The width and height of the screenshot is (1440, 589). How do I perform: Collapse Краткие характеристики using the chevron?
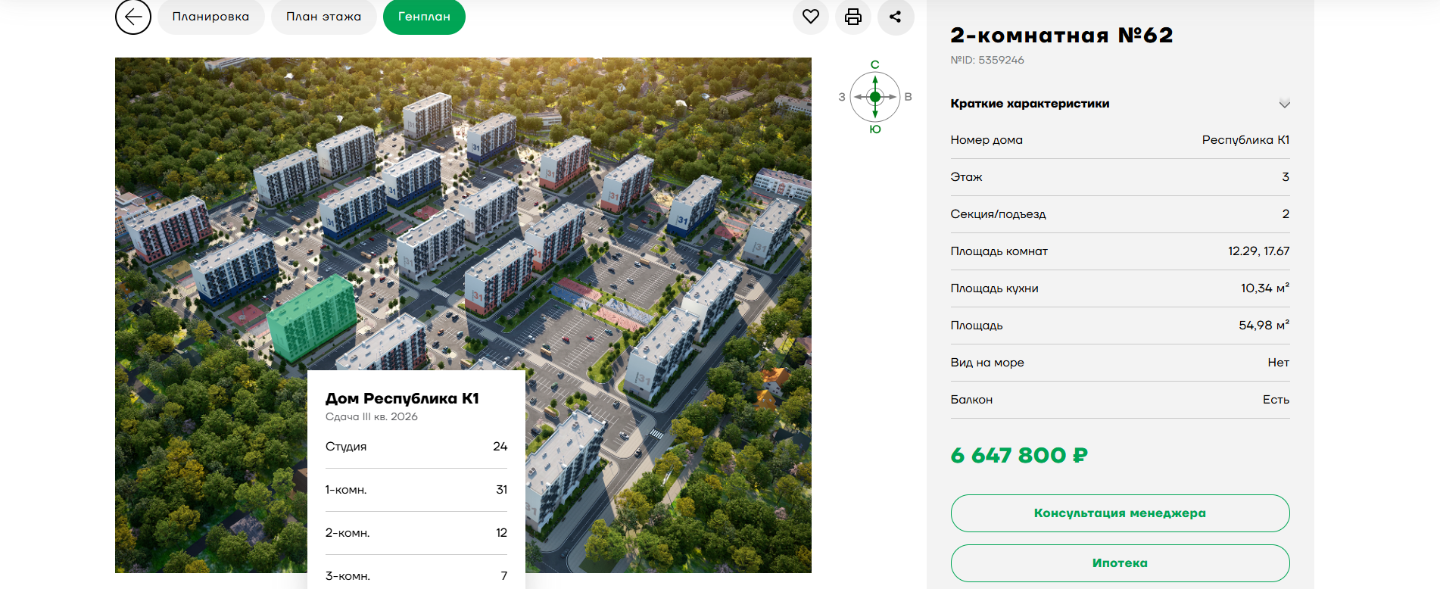1284,104
